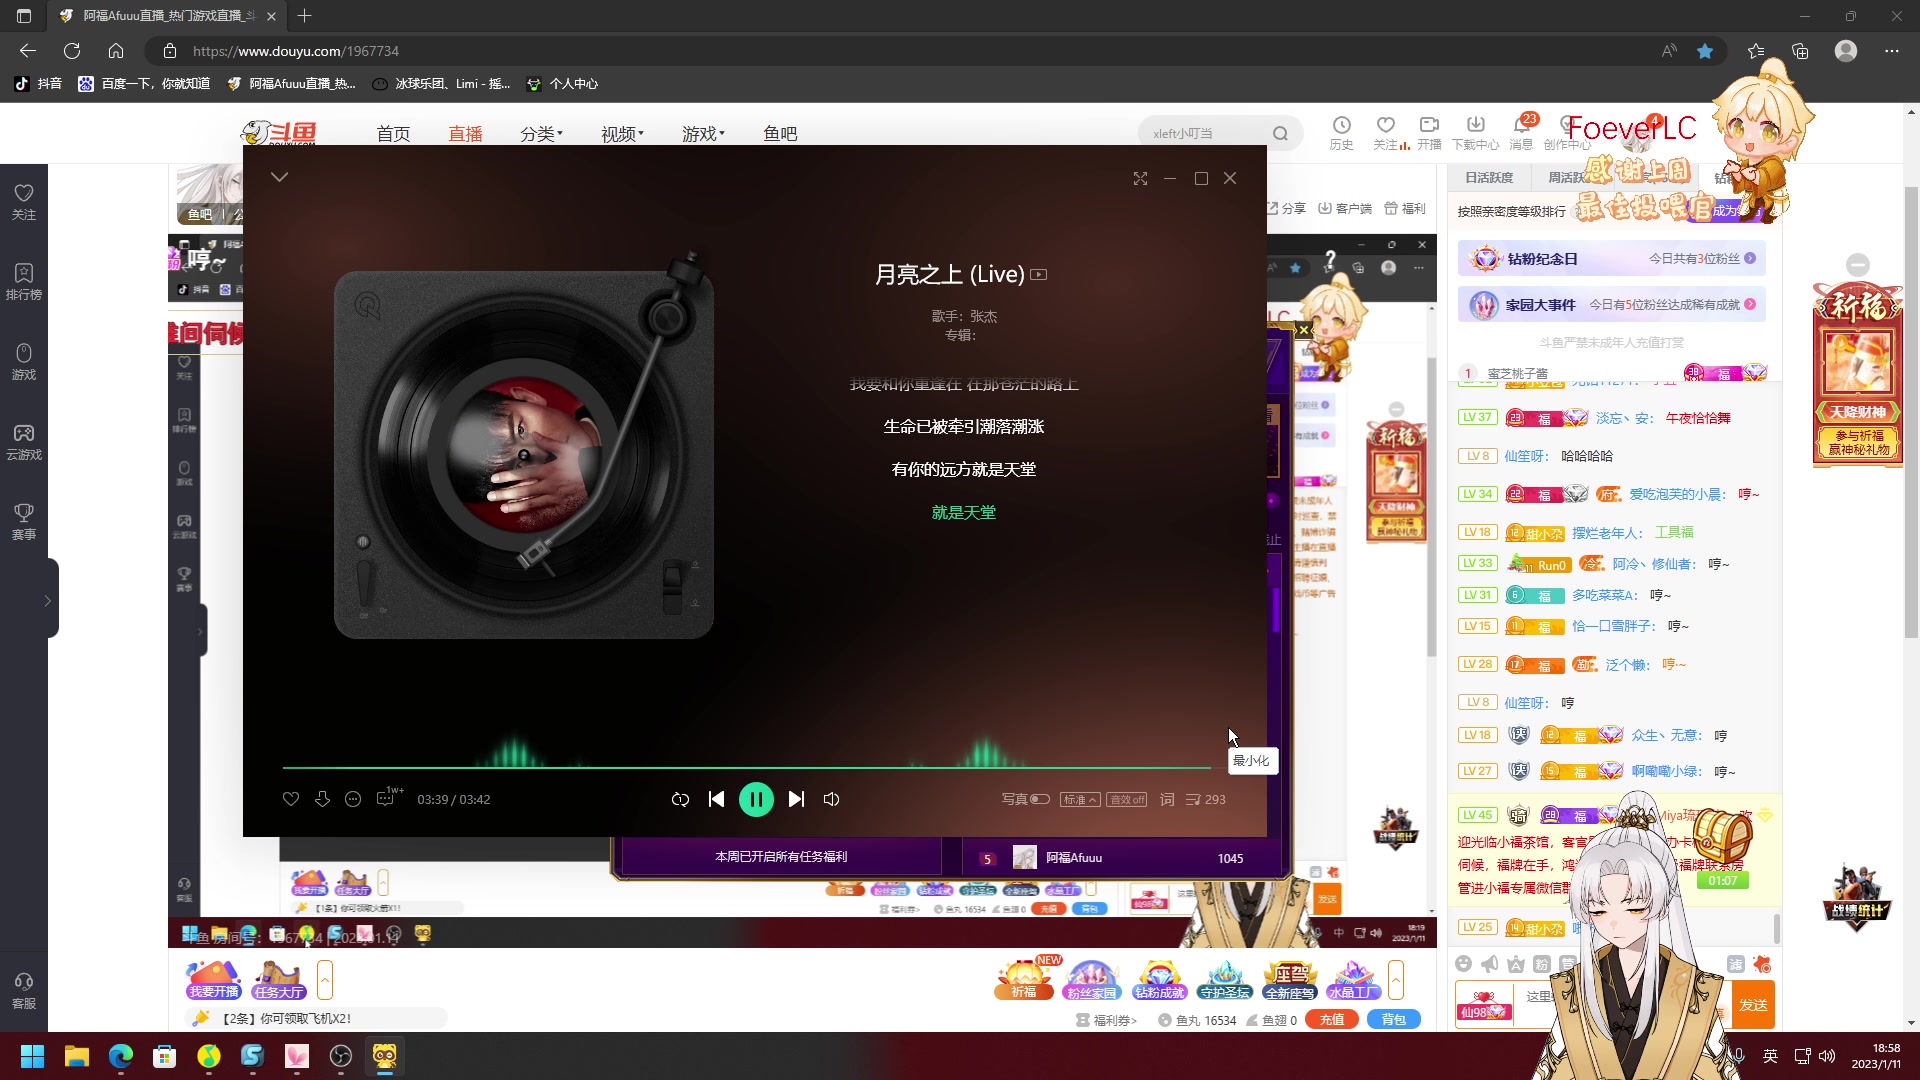The width and height of the screenshot is (1920, 1080).
Task: Open 消息 messages with 23 notifications
Action: pyautogui.click(x=1521, y=133)
